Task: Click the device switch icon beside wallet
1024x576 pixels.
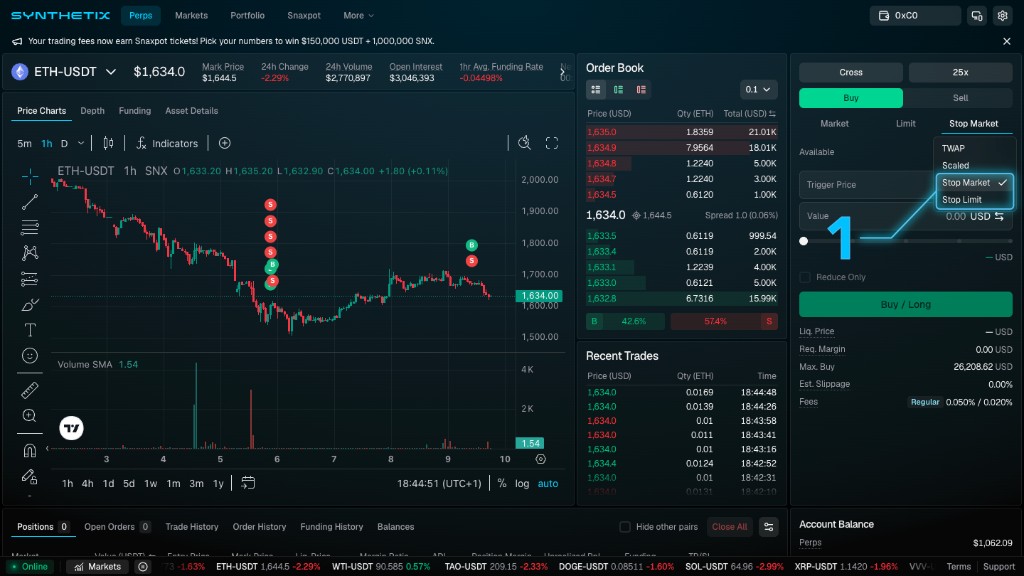Action: point(977,16)
